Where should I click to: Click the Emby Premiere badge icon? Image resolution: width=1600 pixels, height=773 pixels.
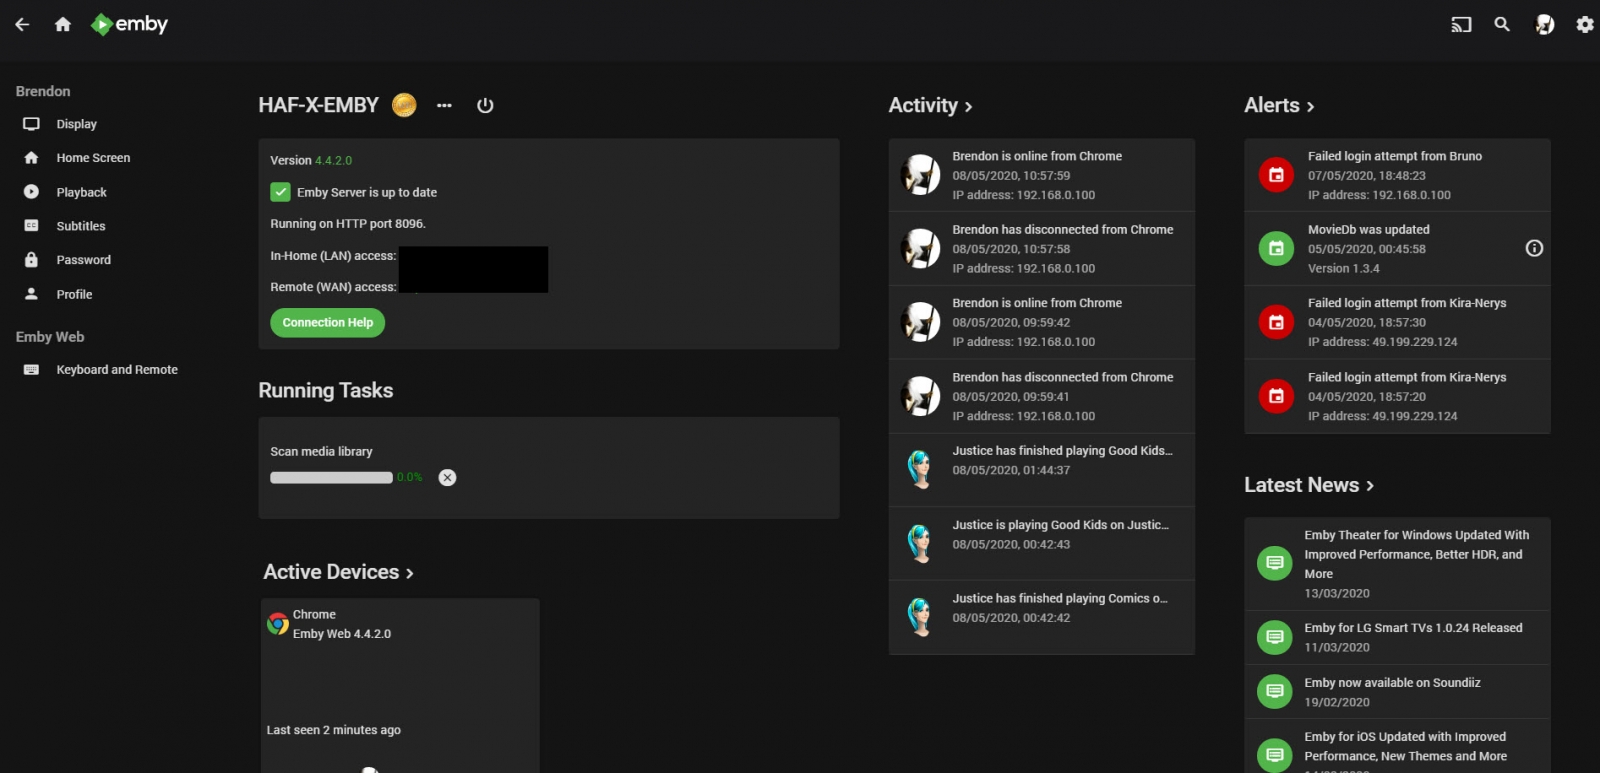pos(404,105)
